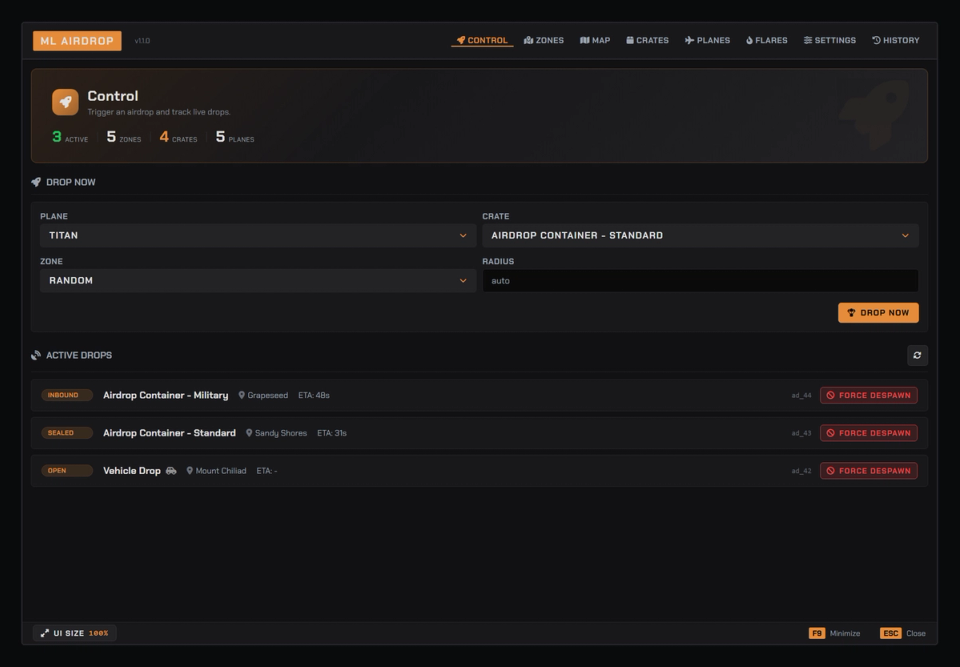The image size is (960, 667).
Task: Click the ETA: 31s text
Action: click(x=332, y=433)
